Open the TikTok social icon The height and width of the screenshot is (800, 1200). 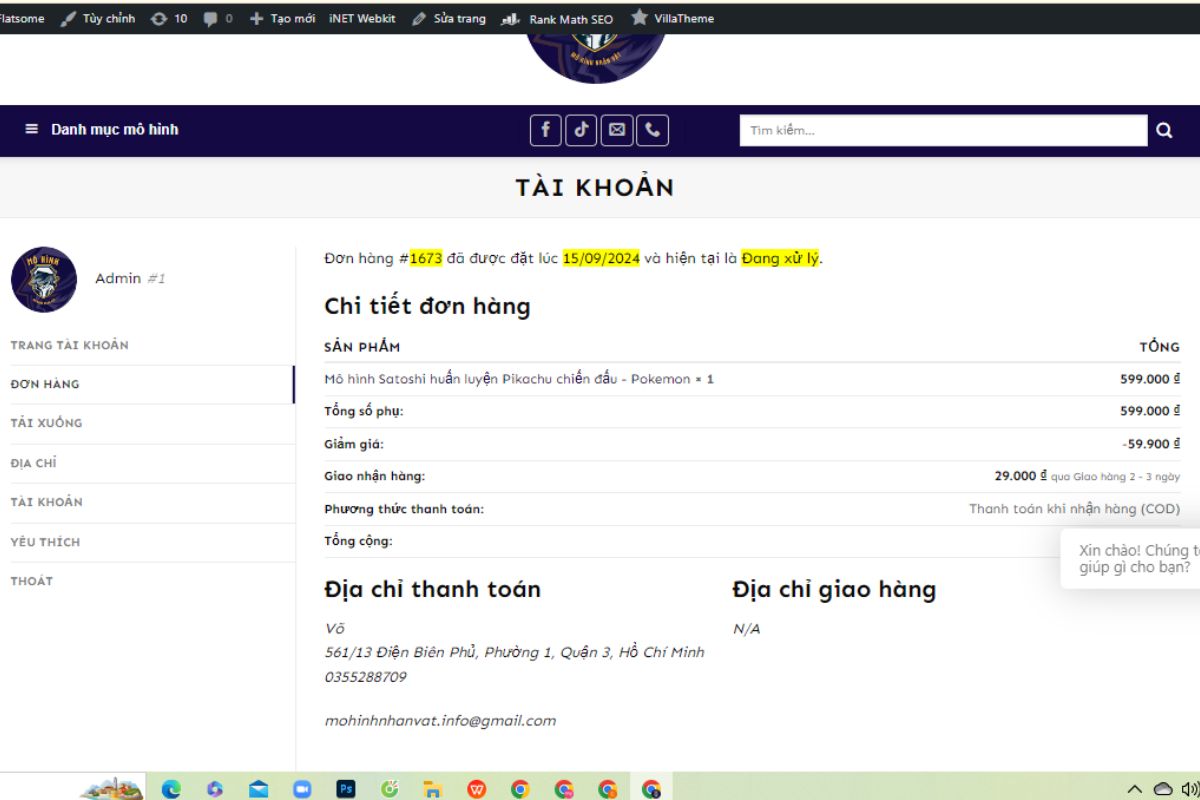point(581,130)
